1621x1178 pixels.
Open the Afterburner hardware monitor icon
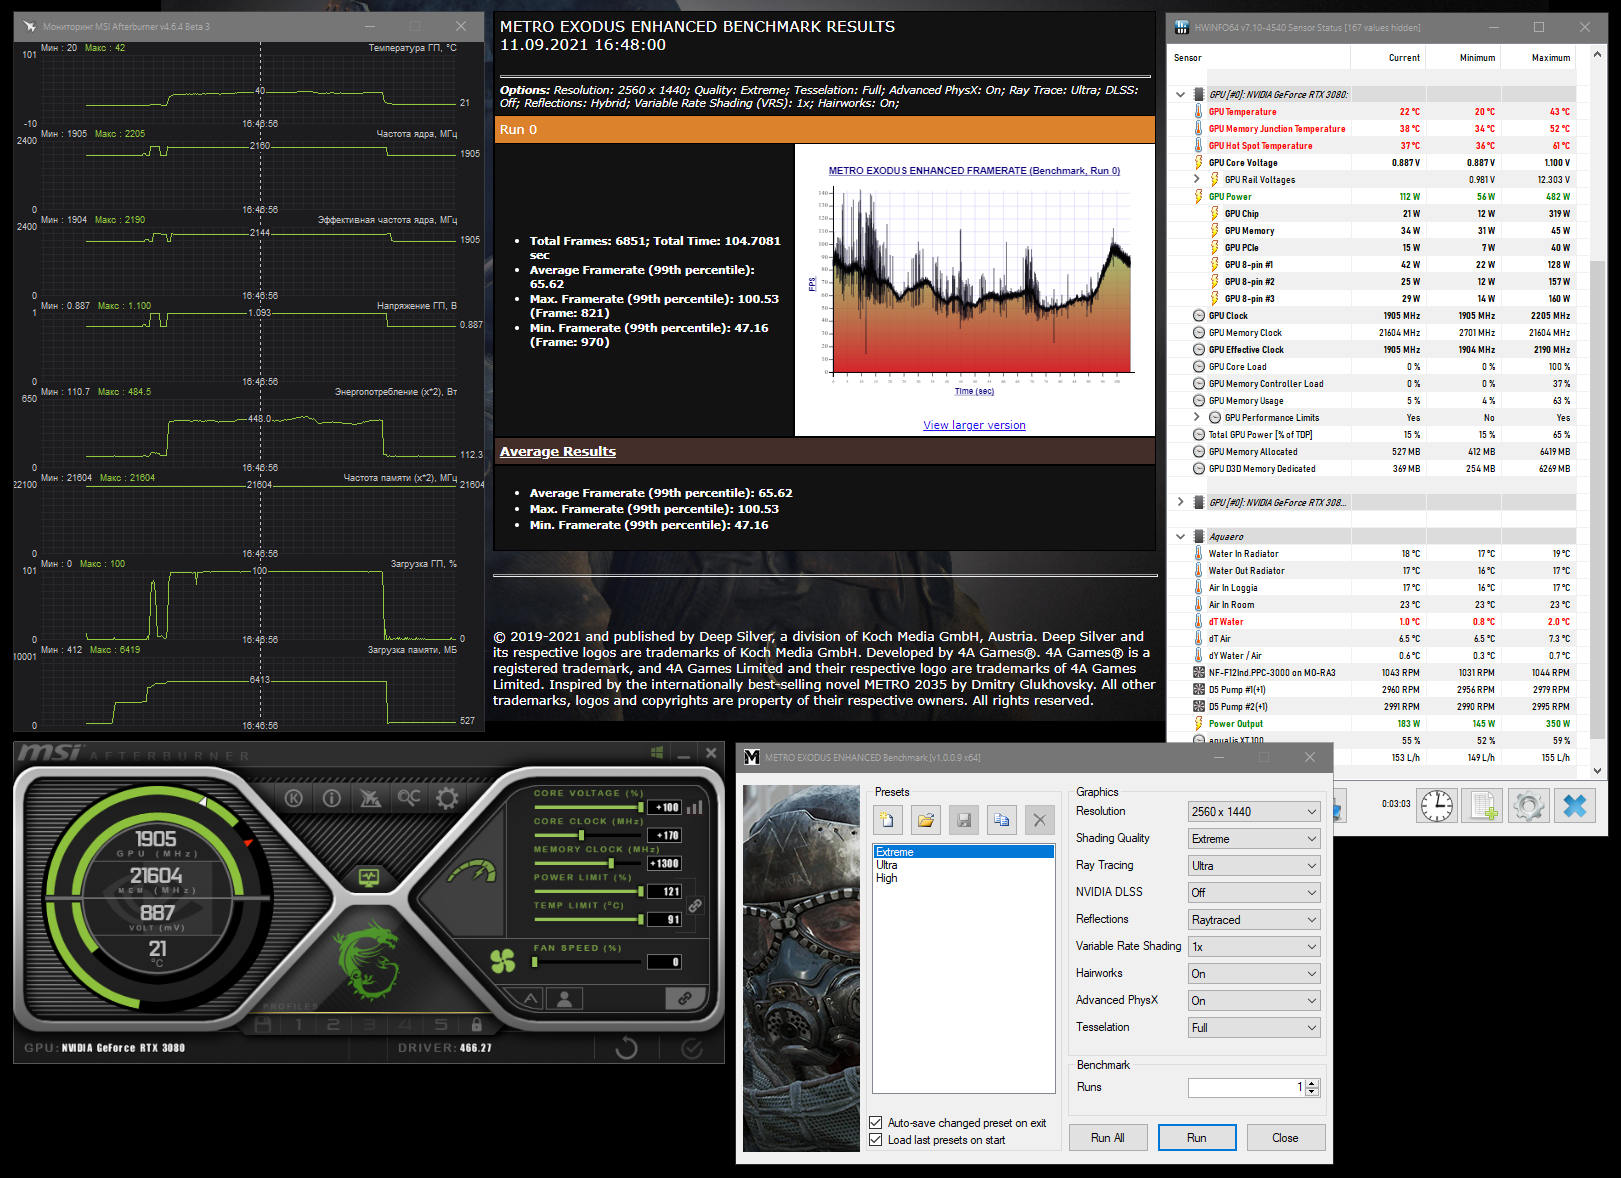point(369,878)
